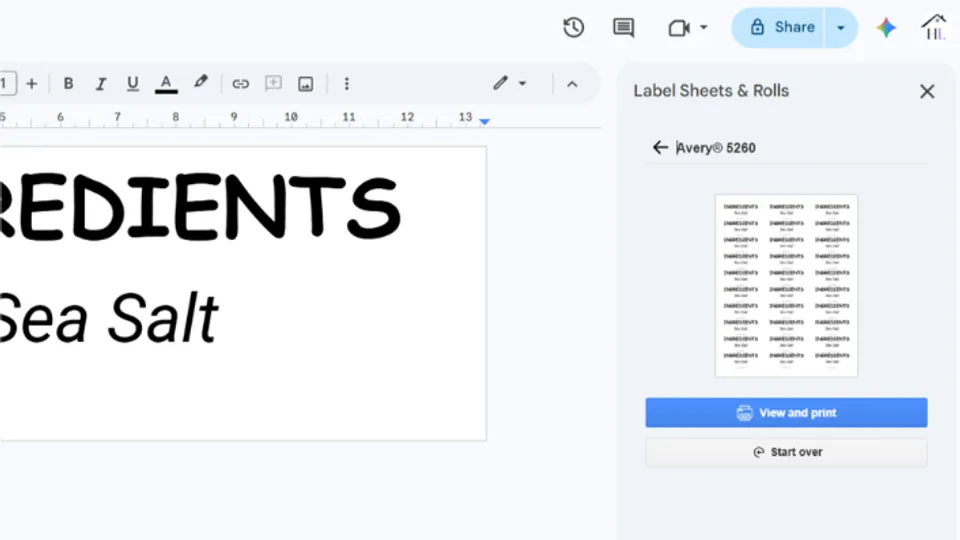This screenshot has width=960, height=540.
Task: Open the Share options dropdown arrow
Action: coord(841,28)
